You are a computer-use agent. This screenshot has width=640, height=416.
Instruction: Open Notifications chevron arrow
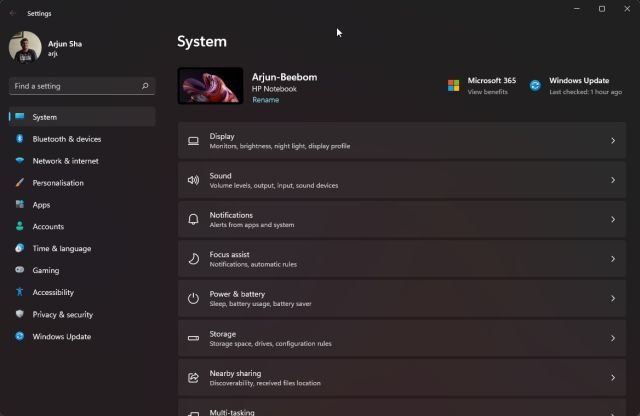[x=613, y=220]
